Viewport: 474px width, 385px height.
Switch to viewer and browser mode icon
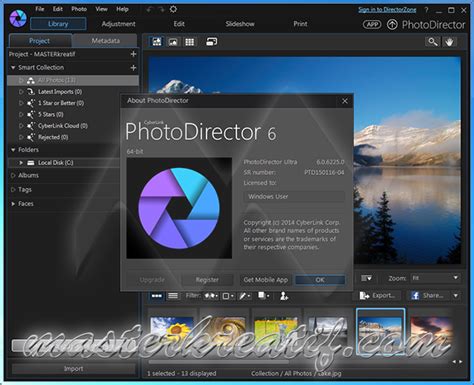tap(157, 42)
